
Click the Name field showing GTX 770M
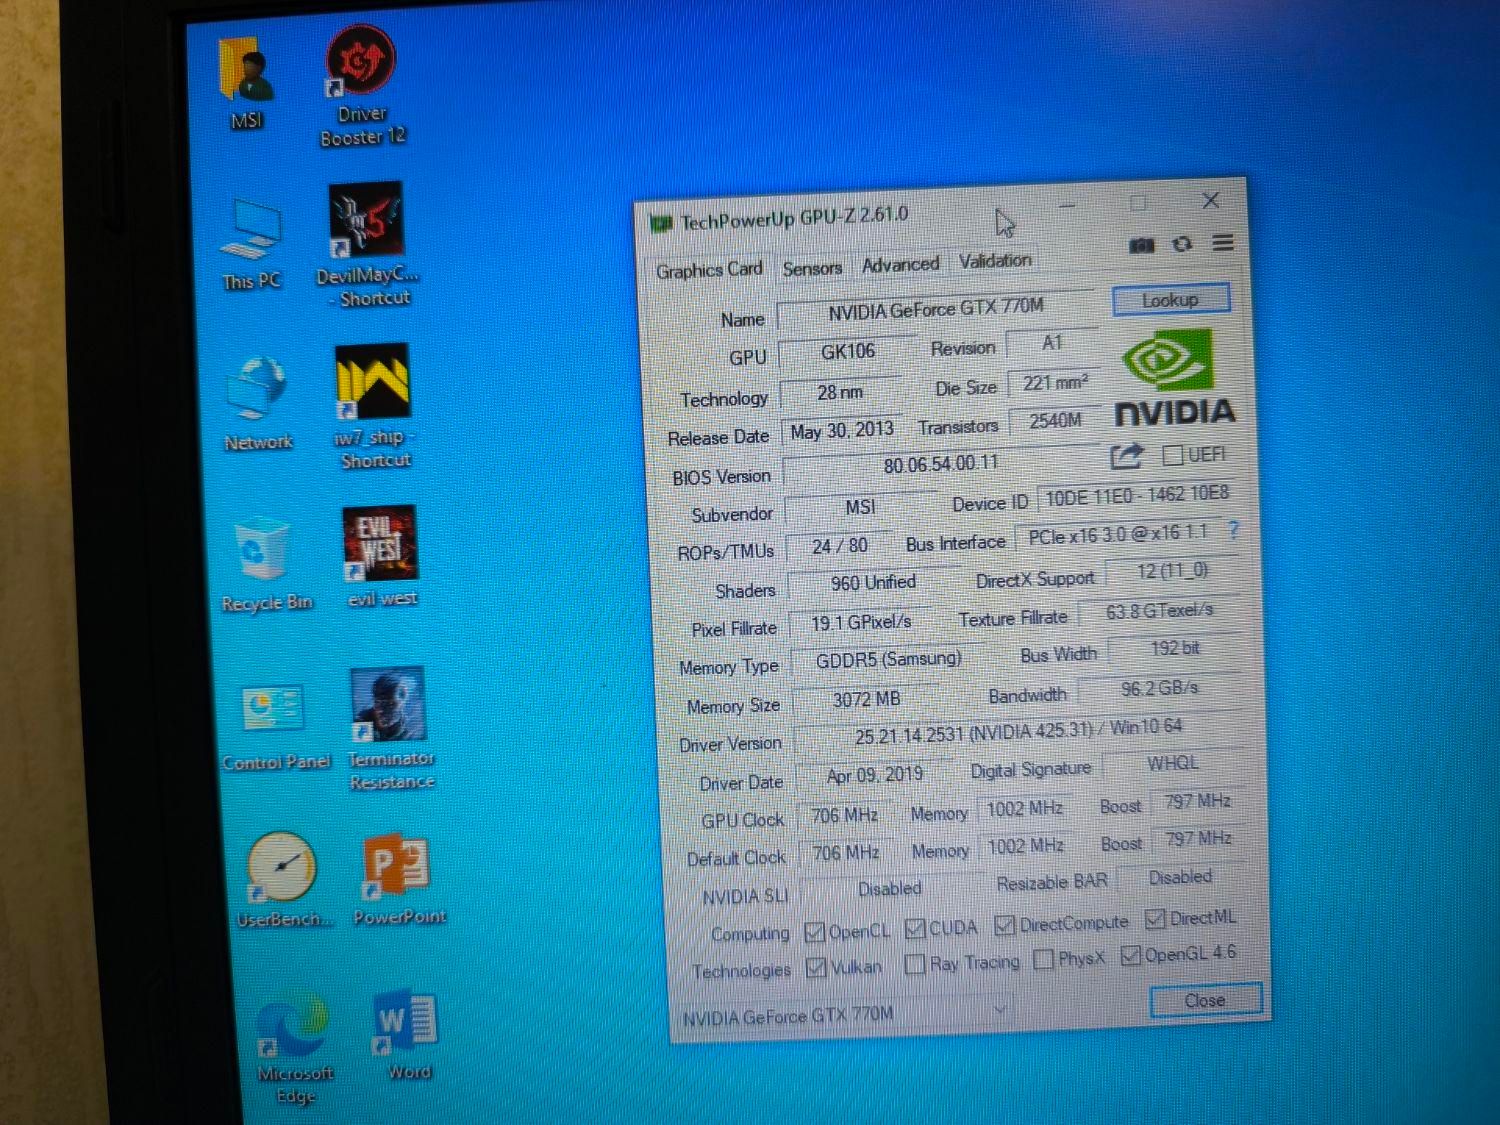(937, 309)
